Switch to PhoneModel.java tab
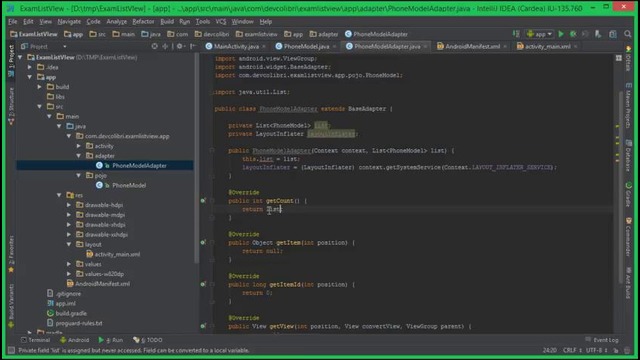 tap(307, 47)
